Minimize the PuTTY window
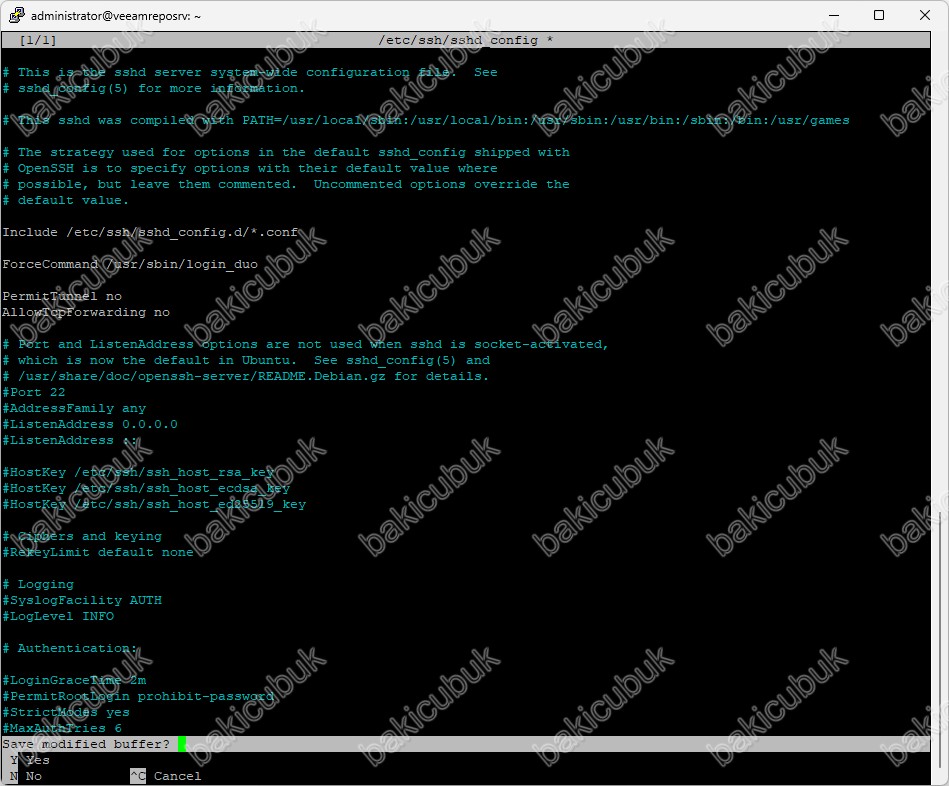The image size is (949, 786). pyautogui.click(x=834, y=15)
